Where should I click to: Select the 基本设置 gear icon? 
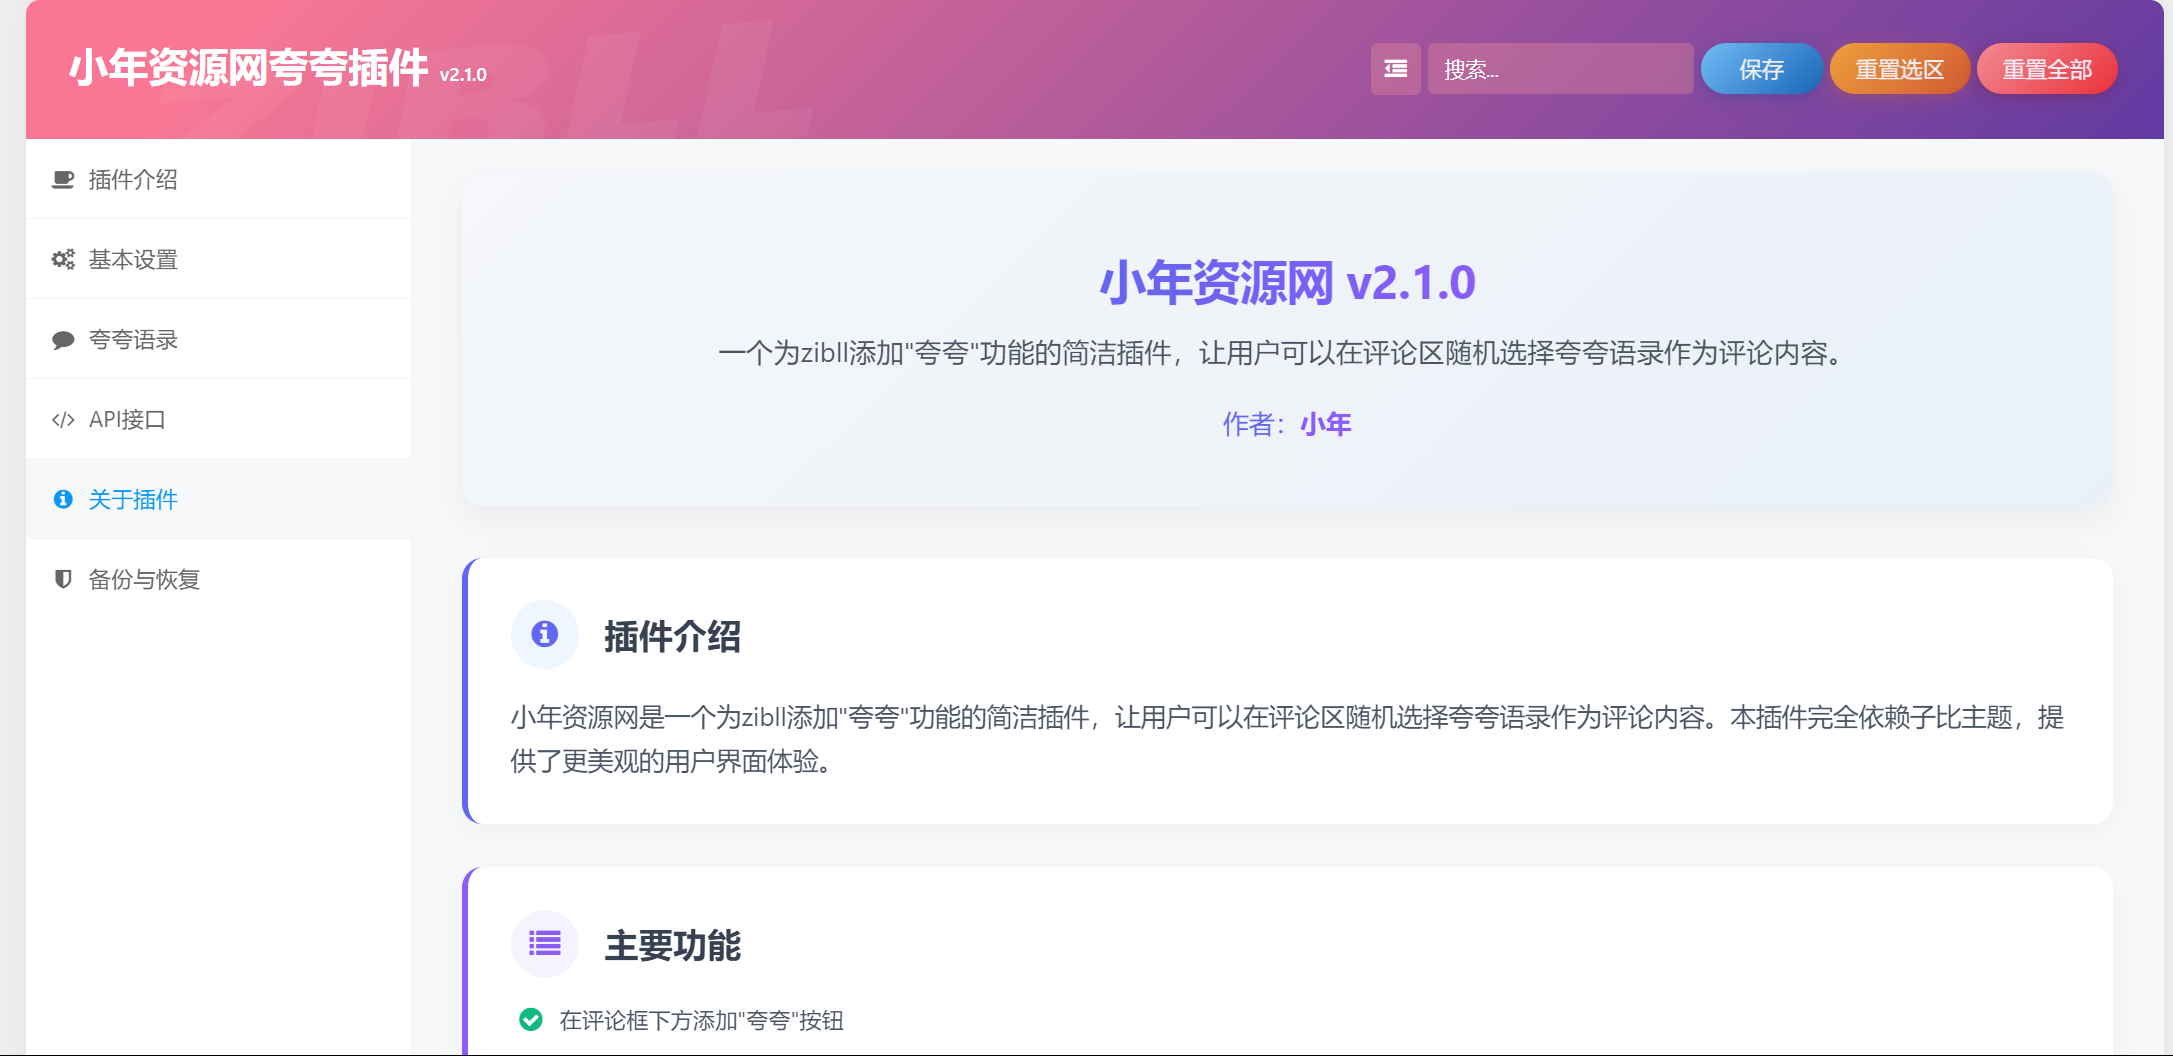click(62, 259)
